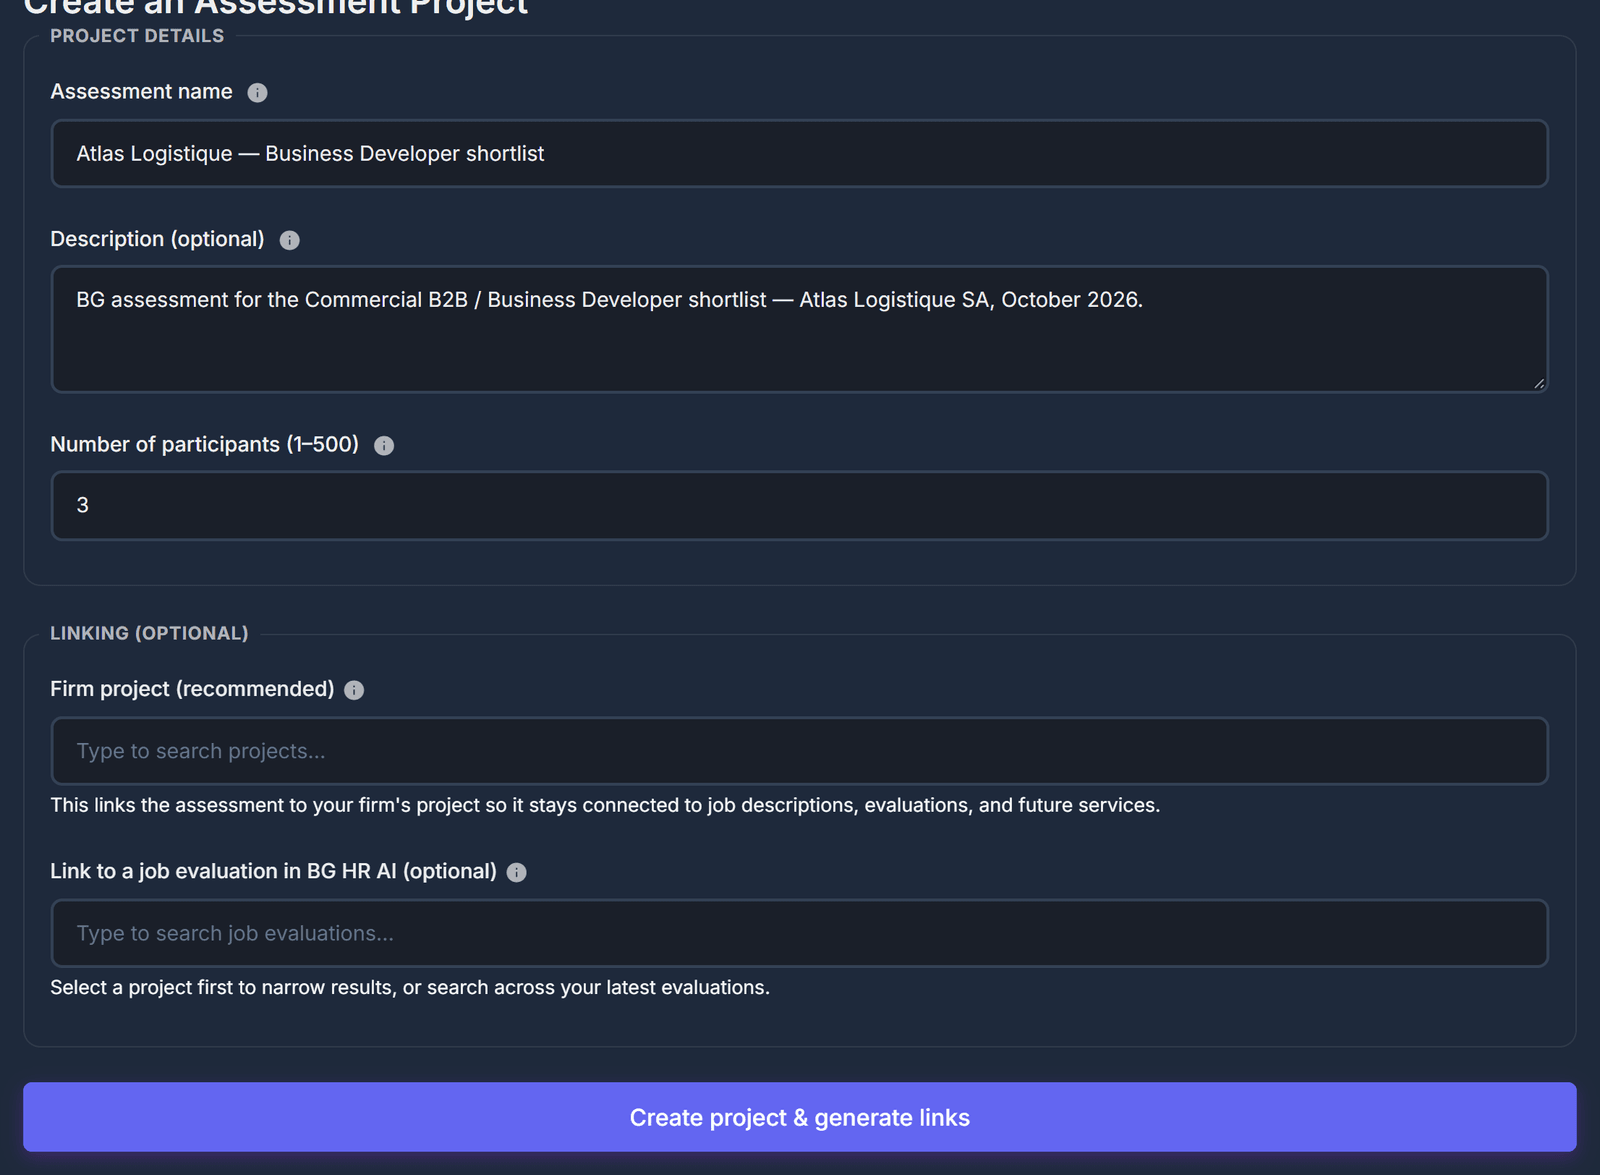Click the 'Number of participants (1–500)' label

coord(204,444)
